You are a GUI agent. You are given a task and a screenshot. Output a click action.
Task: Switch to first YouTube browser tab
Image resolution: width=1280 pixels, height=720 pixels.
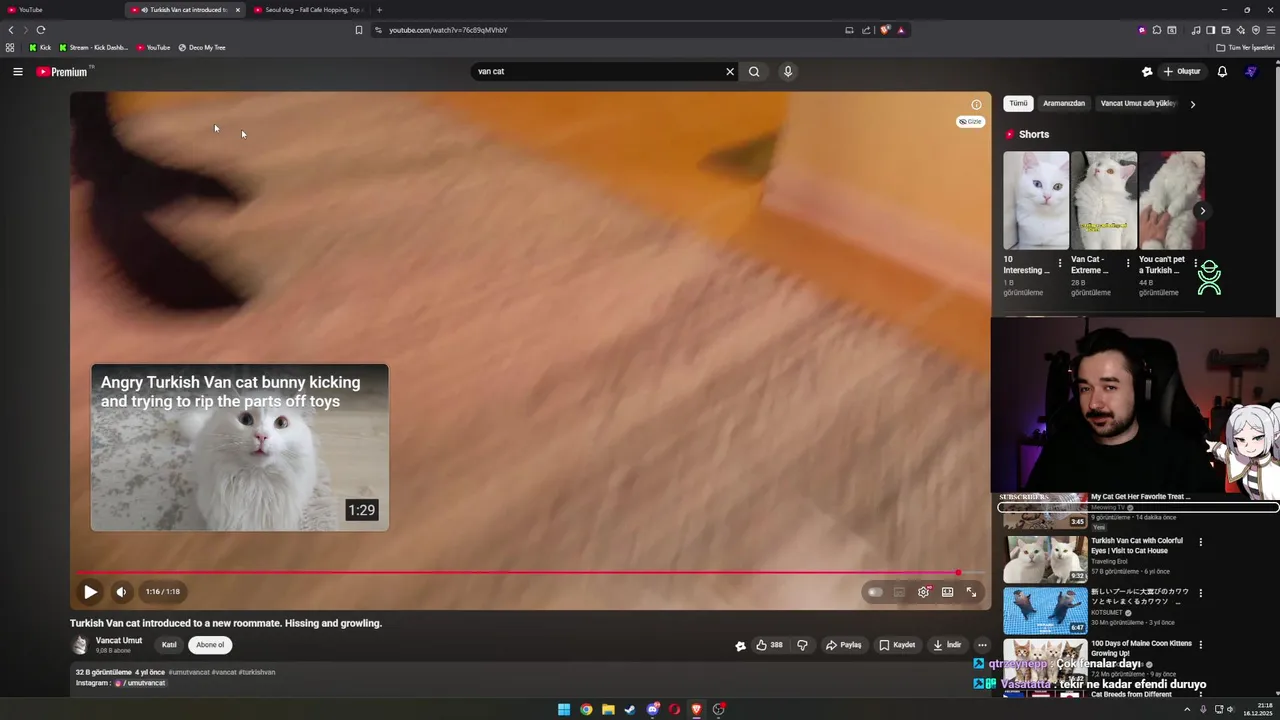[60, 10]
